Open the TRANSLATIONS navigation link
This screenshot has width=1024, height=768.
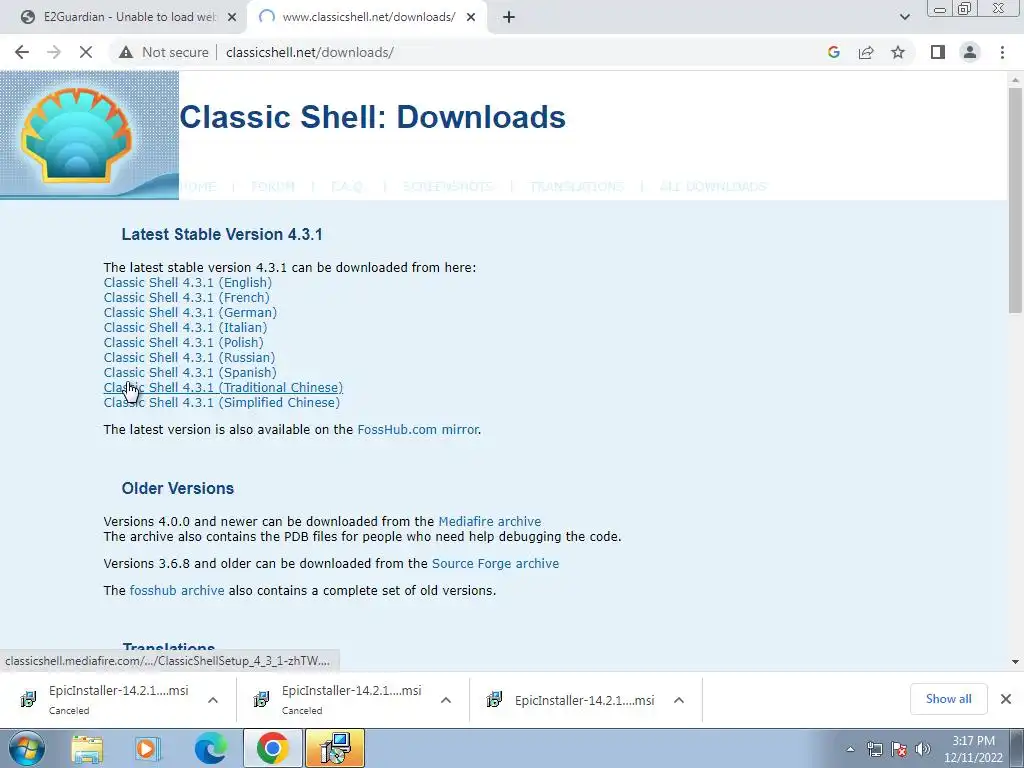pyautogui.click(x=577, y=187)
